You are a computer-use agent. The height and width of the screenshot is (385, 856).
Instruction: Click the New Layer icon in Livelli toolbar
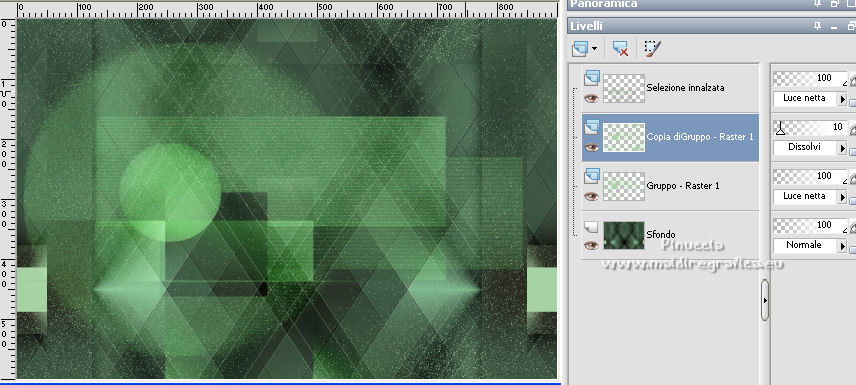pyautogui.click(x=580, y=49)
